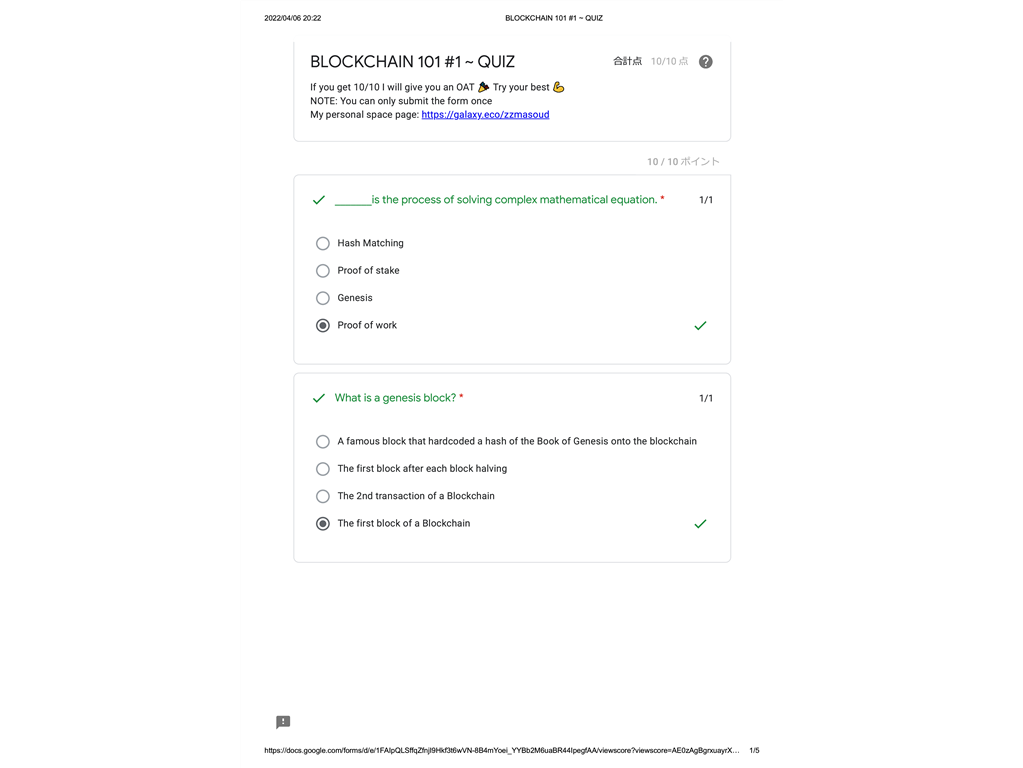Pick the 2nd transaction of a Blockchain
This screenshot has height=768, width=1023.
[323, 496]
